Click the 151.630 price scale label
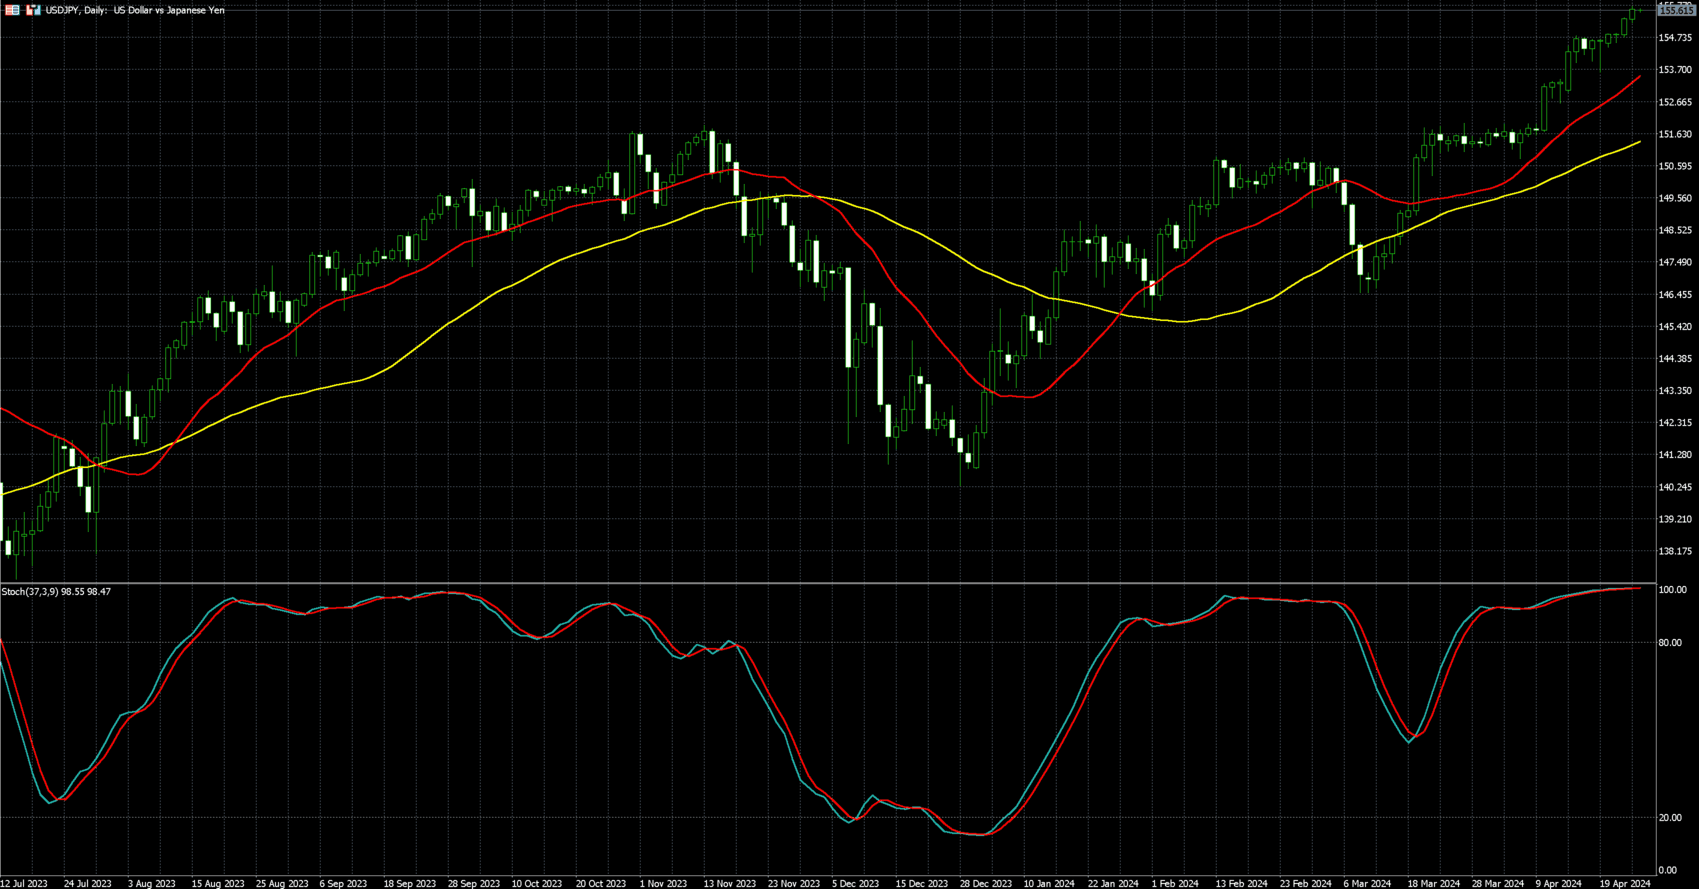The image size is (1699, 889). tap(1675, 134)
